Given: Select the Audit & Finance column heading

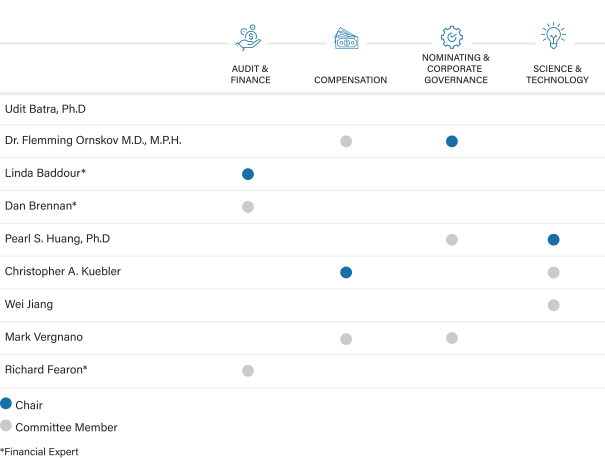Looking at the screenshot, I should coord(250,74).
